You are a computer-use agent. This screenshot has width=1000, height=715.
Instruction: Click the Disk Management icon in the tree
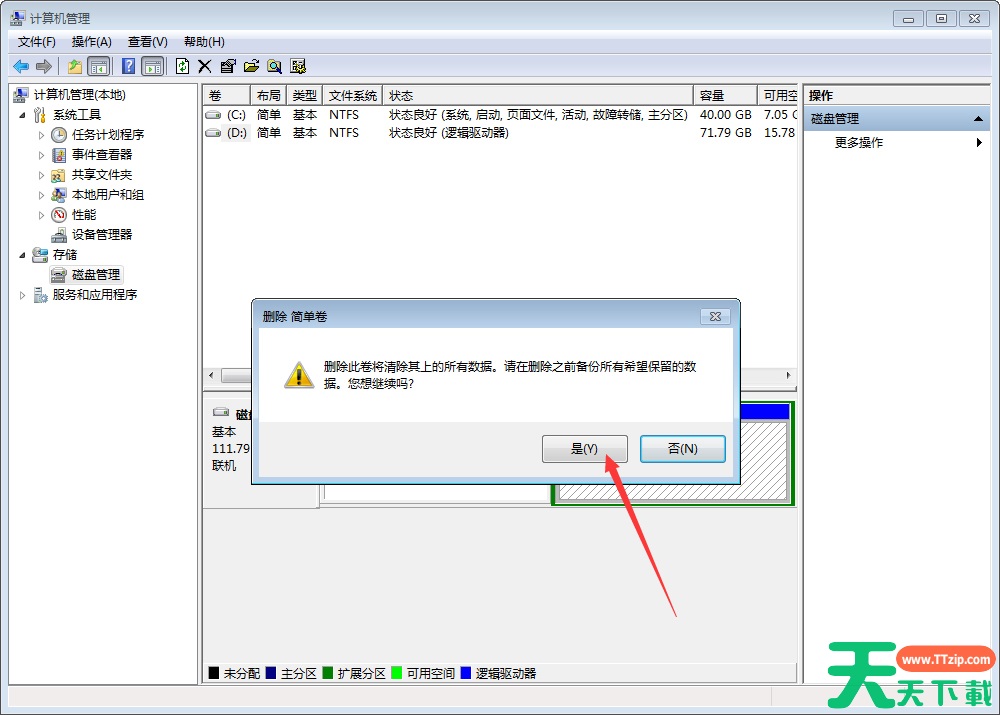(59, 275)
